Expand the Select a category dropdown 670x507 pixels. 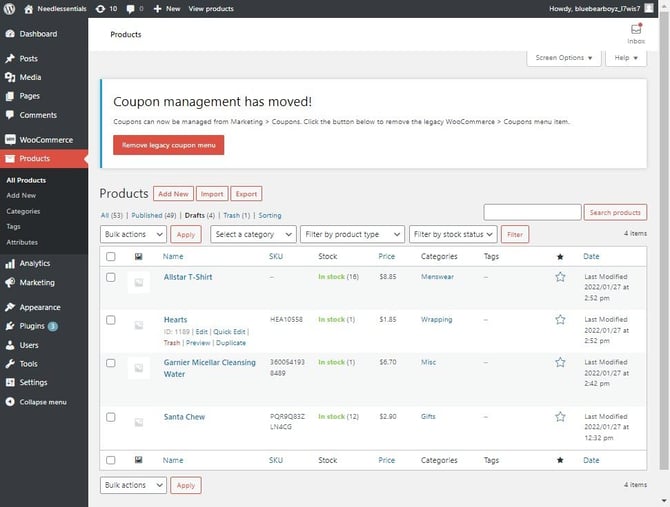tap(252, 234)
